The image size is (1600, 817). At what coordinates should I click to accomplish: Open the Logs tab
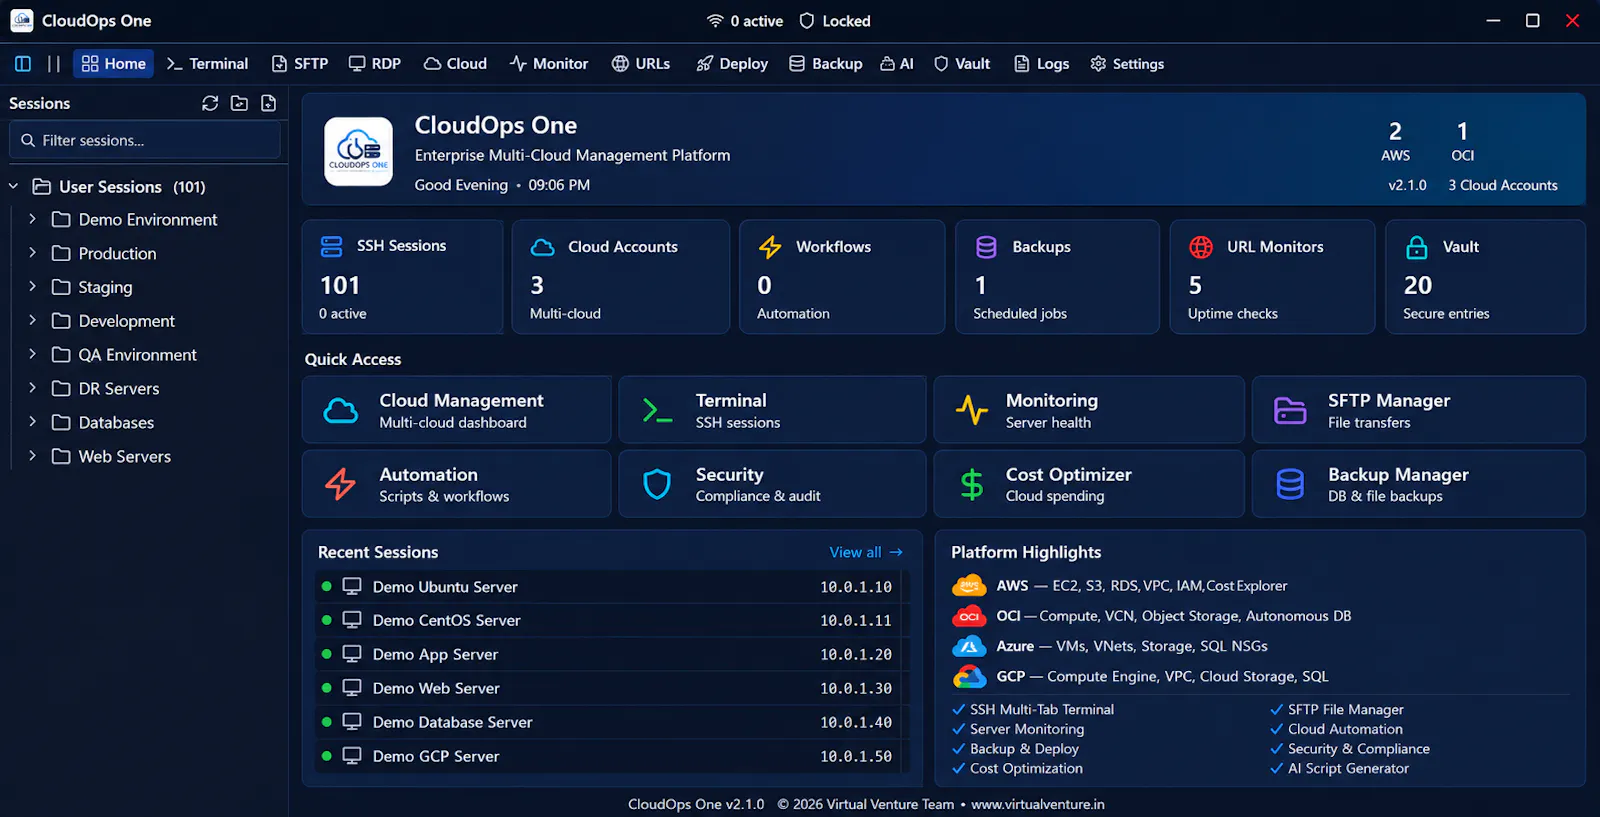(x=1042, y=64)
